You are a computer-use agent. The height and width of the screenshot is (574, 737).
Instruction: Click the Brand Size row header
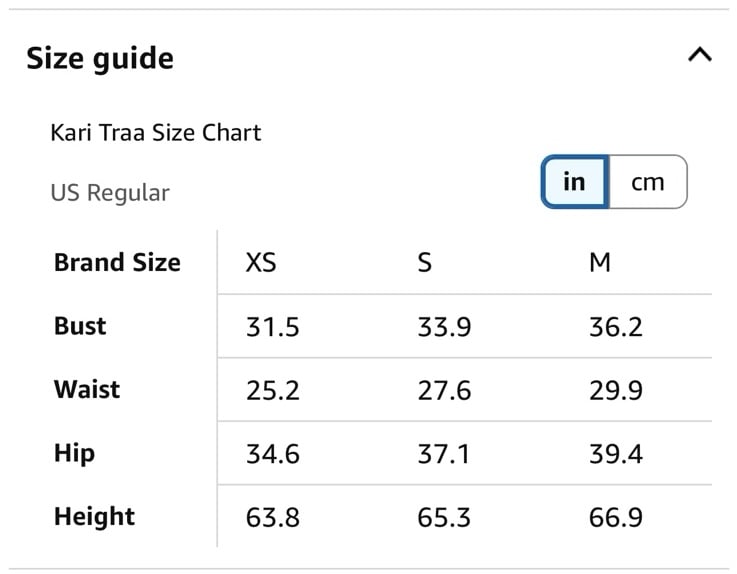[x=117, y=262]
